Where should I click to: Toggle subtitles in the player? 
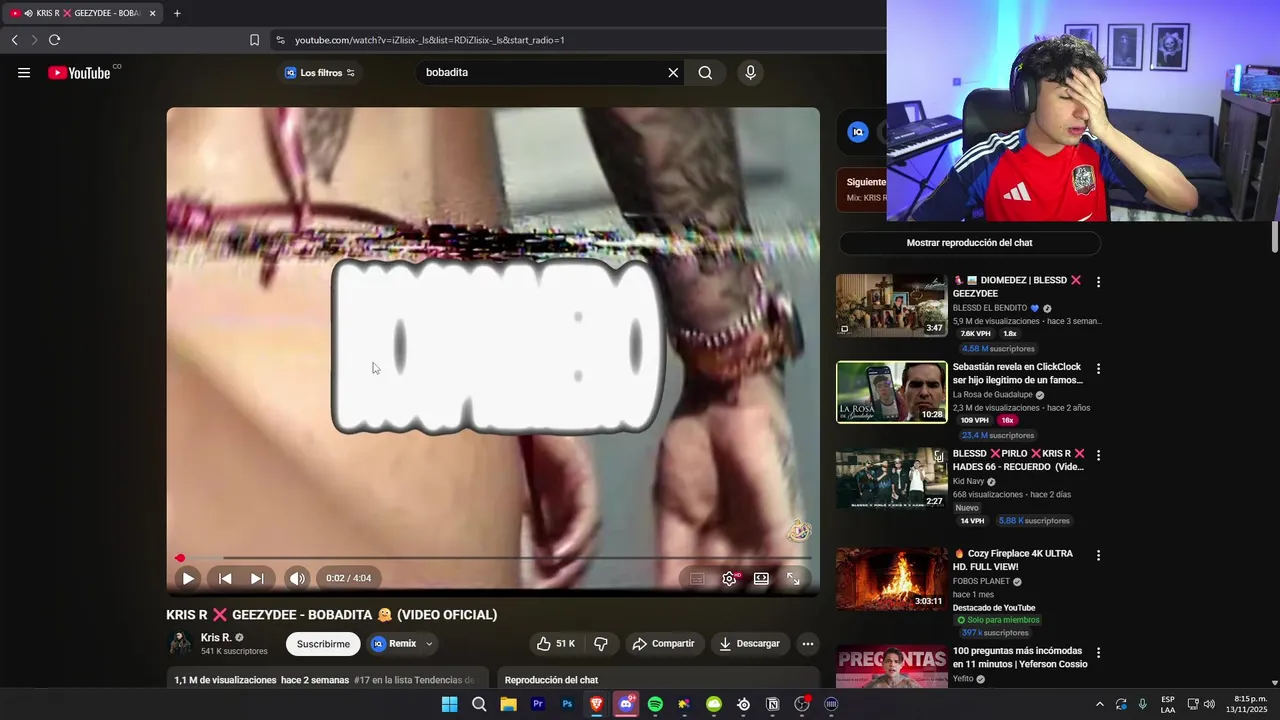697,578
